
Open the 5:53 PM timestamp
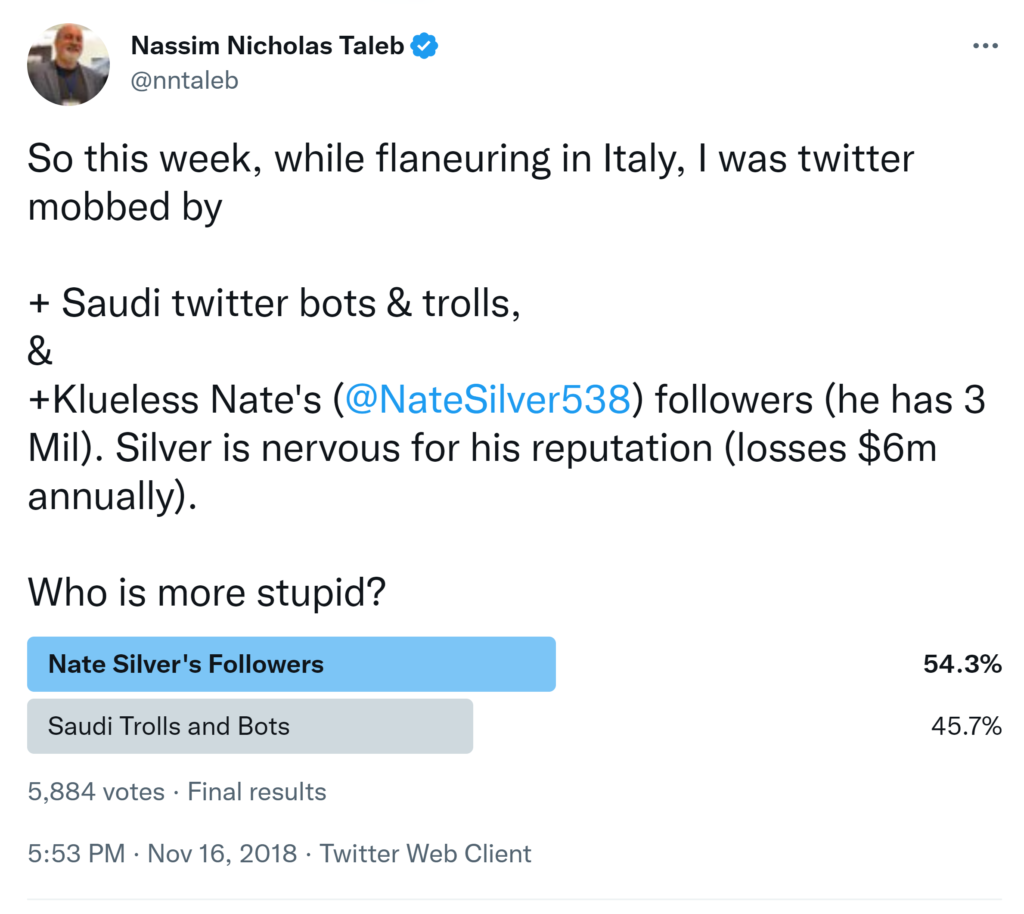(x=76, y=854)
